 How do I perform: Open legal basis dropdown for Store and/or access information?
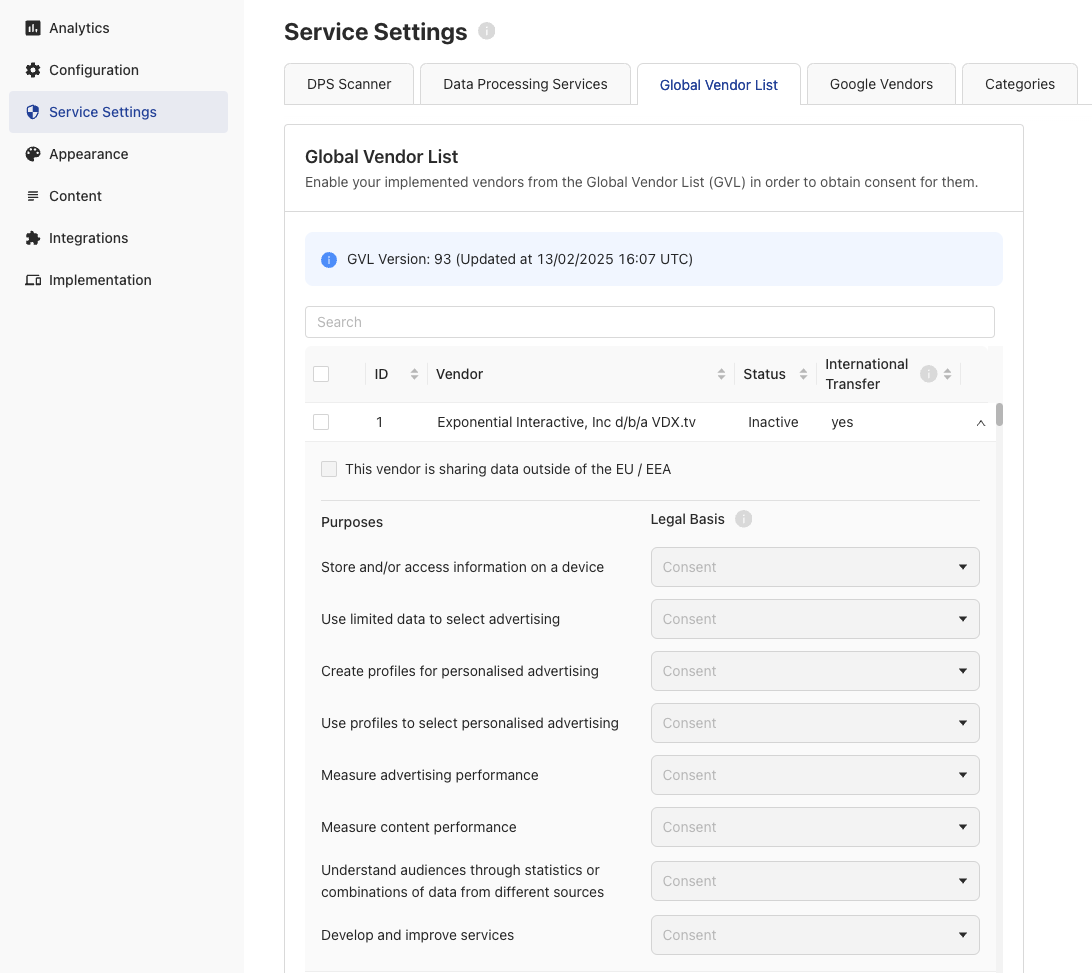tap(815, 567)
